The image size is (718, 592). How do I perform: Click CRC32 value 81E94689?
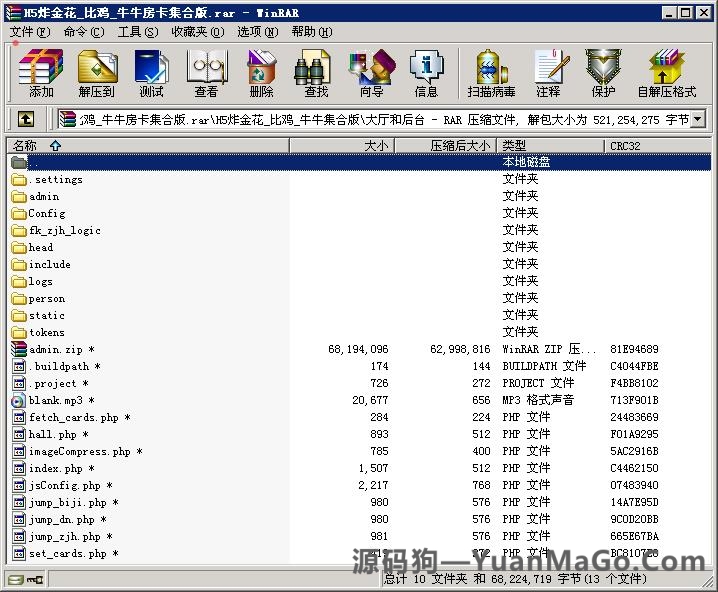(634, 349)
